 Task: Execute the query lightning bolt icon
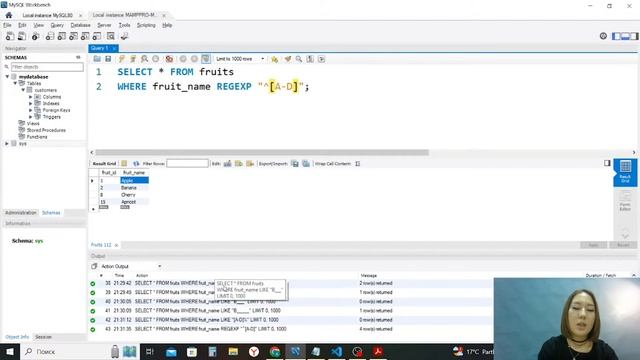tap(122, 59)
